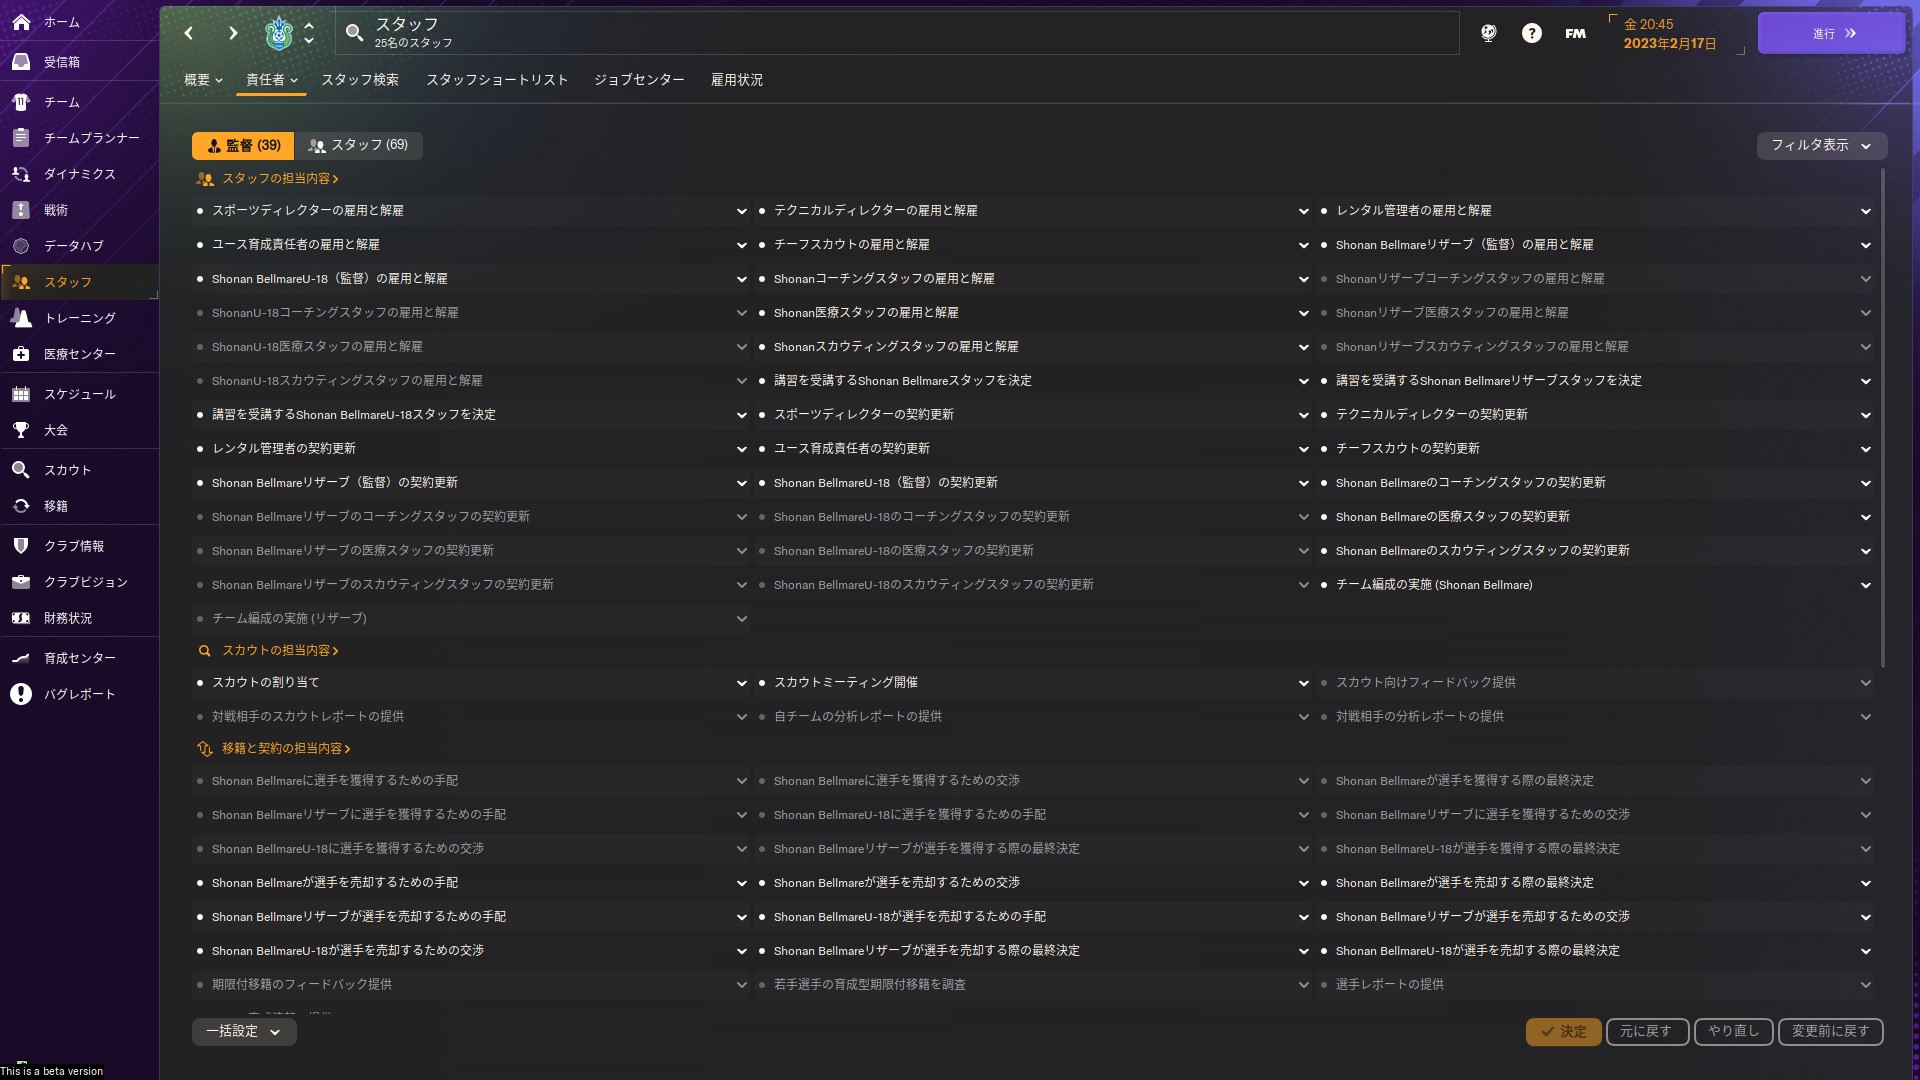Click the vertical scrollbar of the responsibilities list
Viewport: 1920px width, 1080px height.
[1882, 420]
